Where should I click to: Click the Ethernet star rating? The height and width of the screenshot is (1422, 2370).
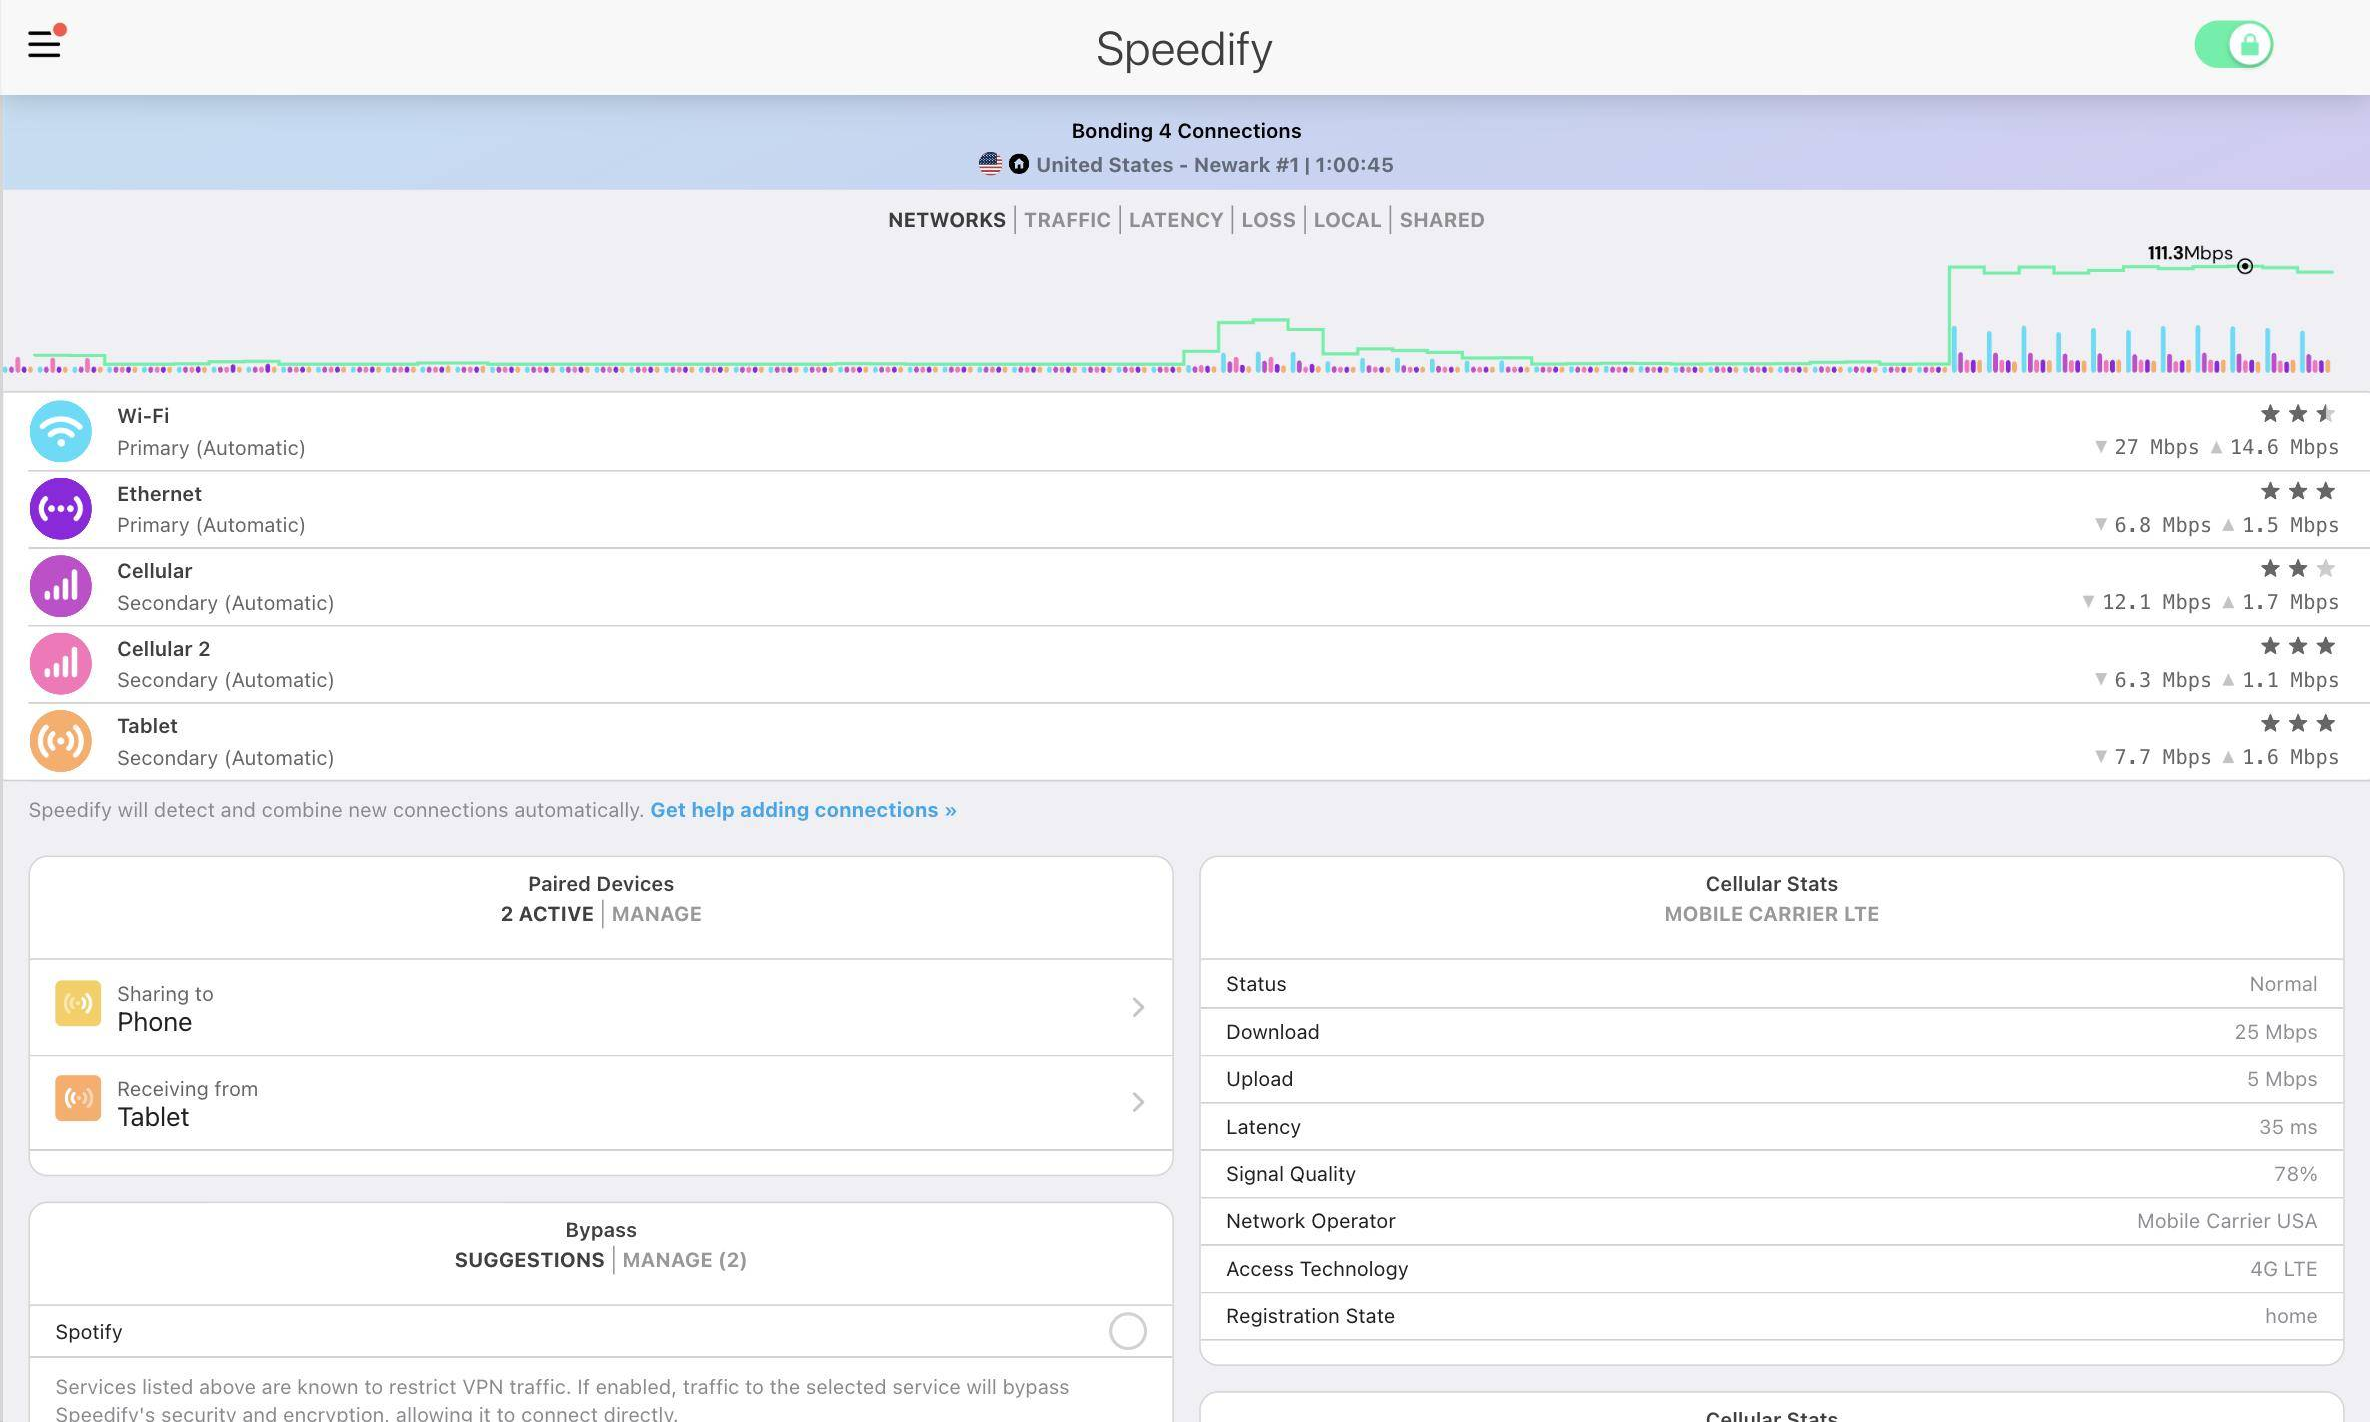pos(2298,491)
